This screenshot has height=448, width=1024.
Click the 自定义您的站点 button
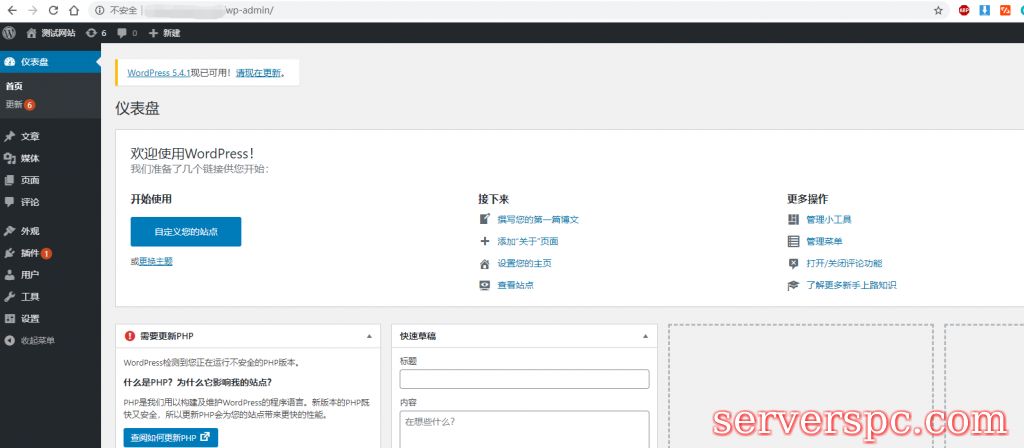click(186, 231)
